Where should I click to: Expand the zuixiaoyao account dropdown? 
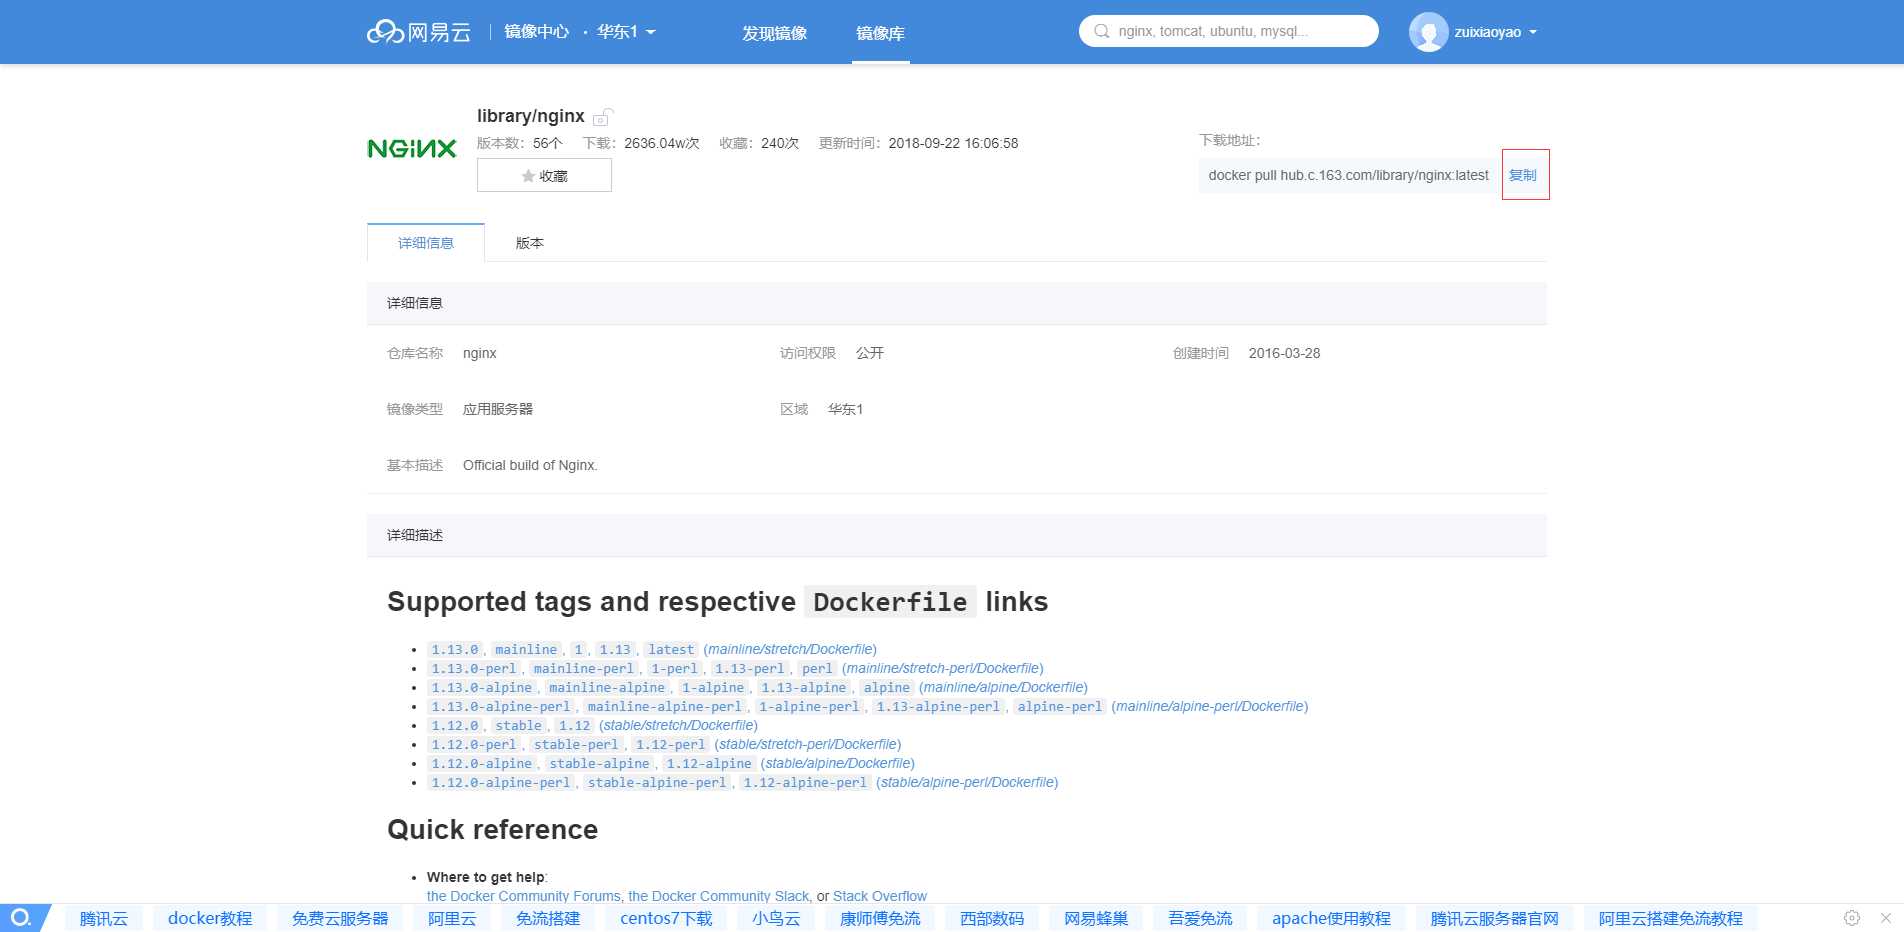(1495, 32)
